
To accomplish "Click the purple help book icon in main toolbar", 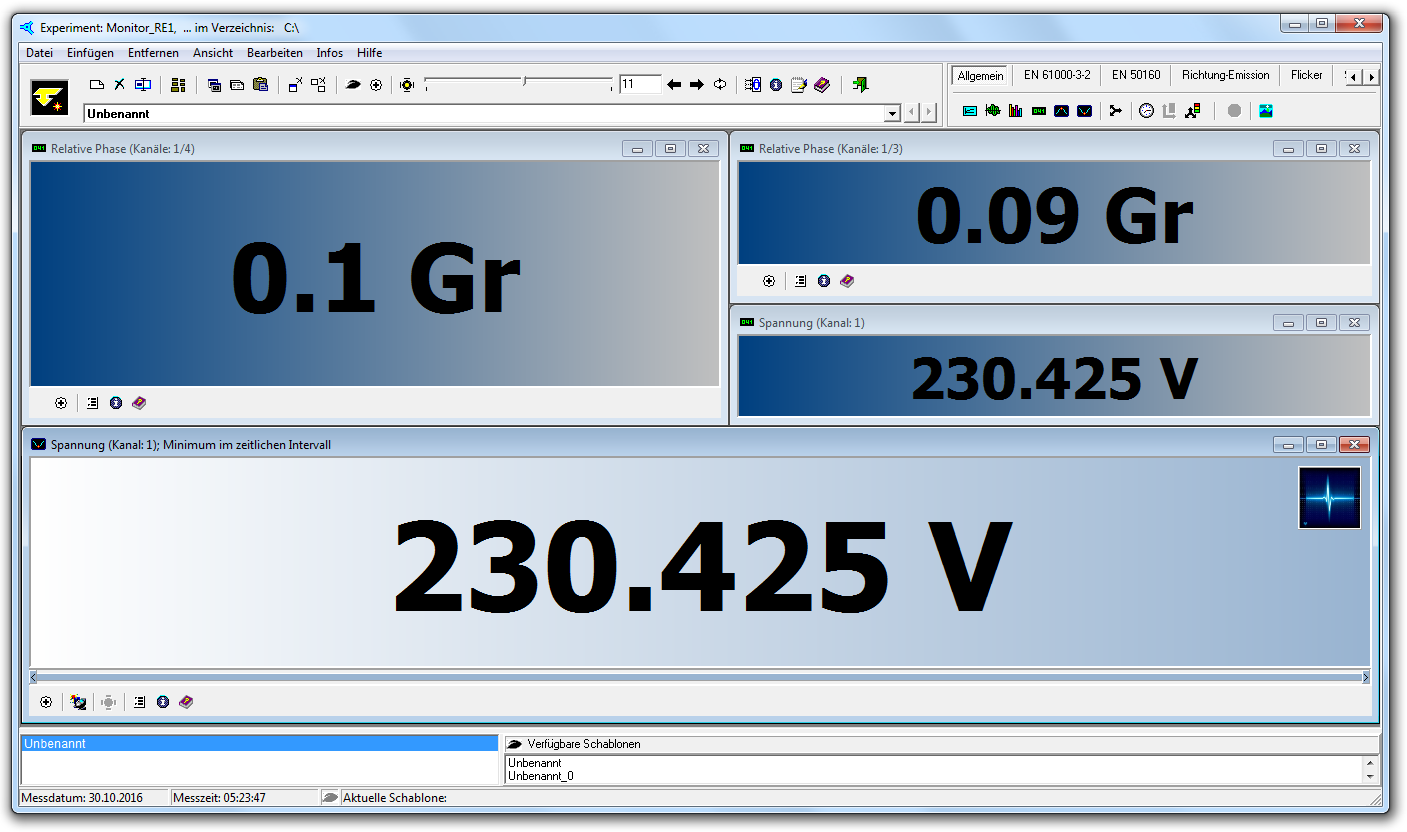I will coord(822,85).
